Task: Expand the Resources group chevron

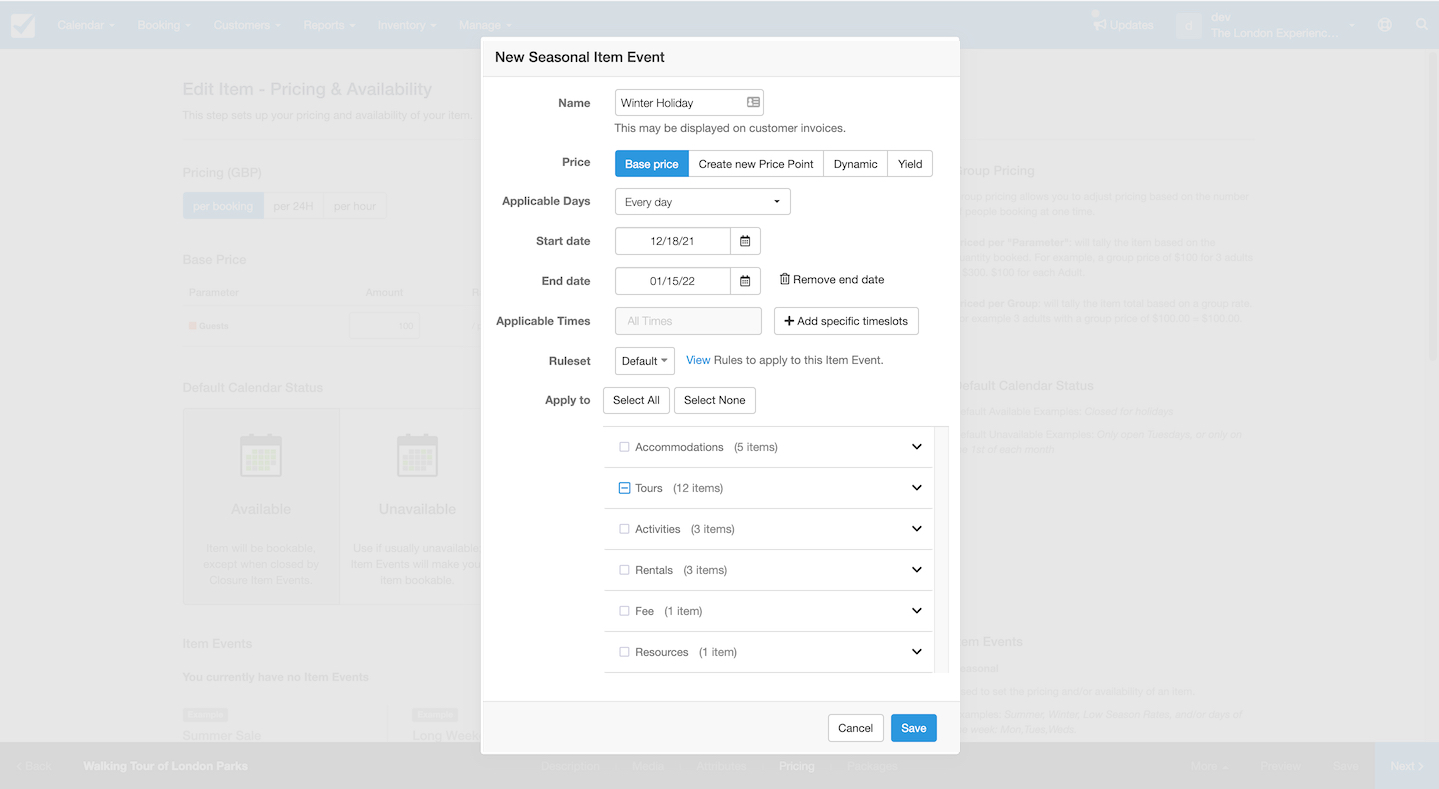Action: [917, 652]
